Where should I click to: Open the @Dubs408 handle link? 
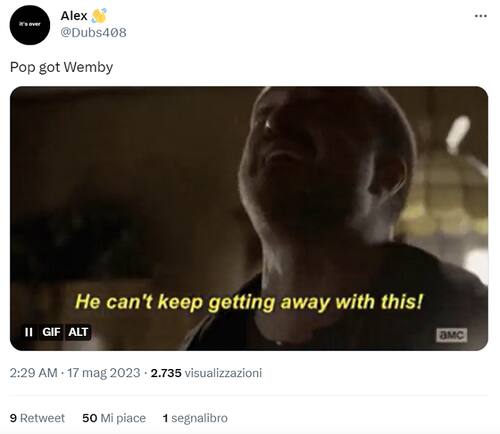point(93,33)
